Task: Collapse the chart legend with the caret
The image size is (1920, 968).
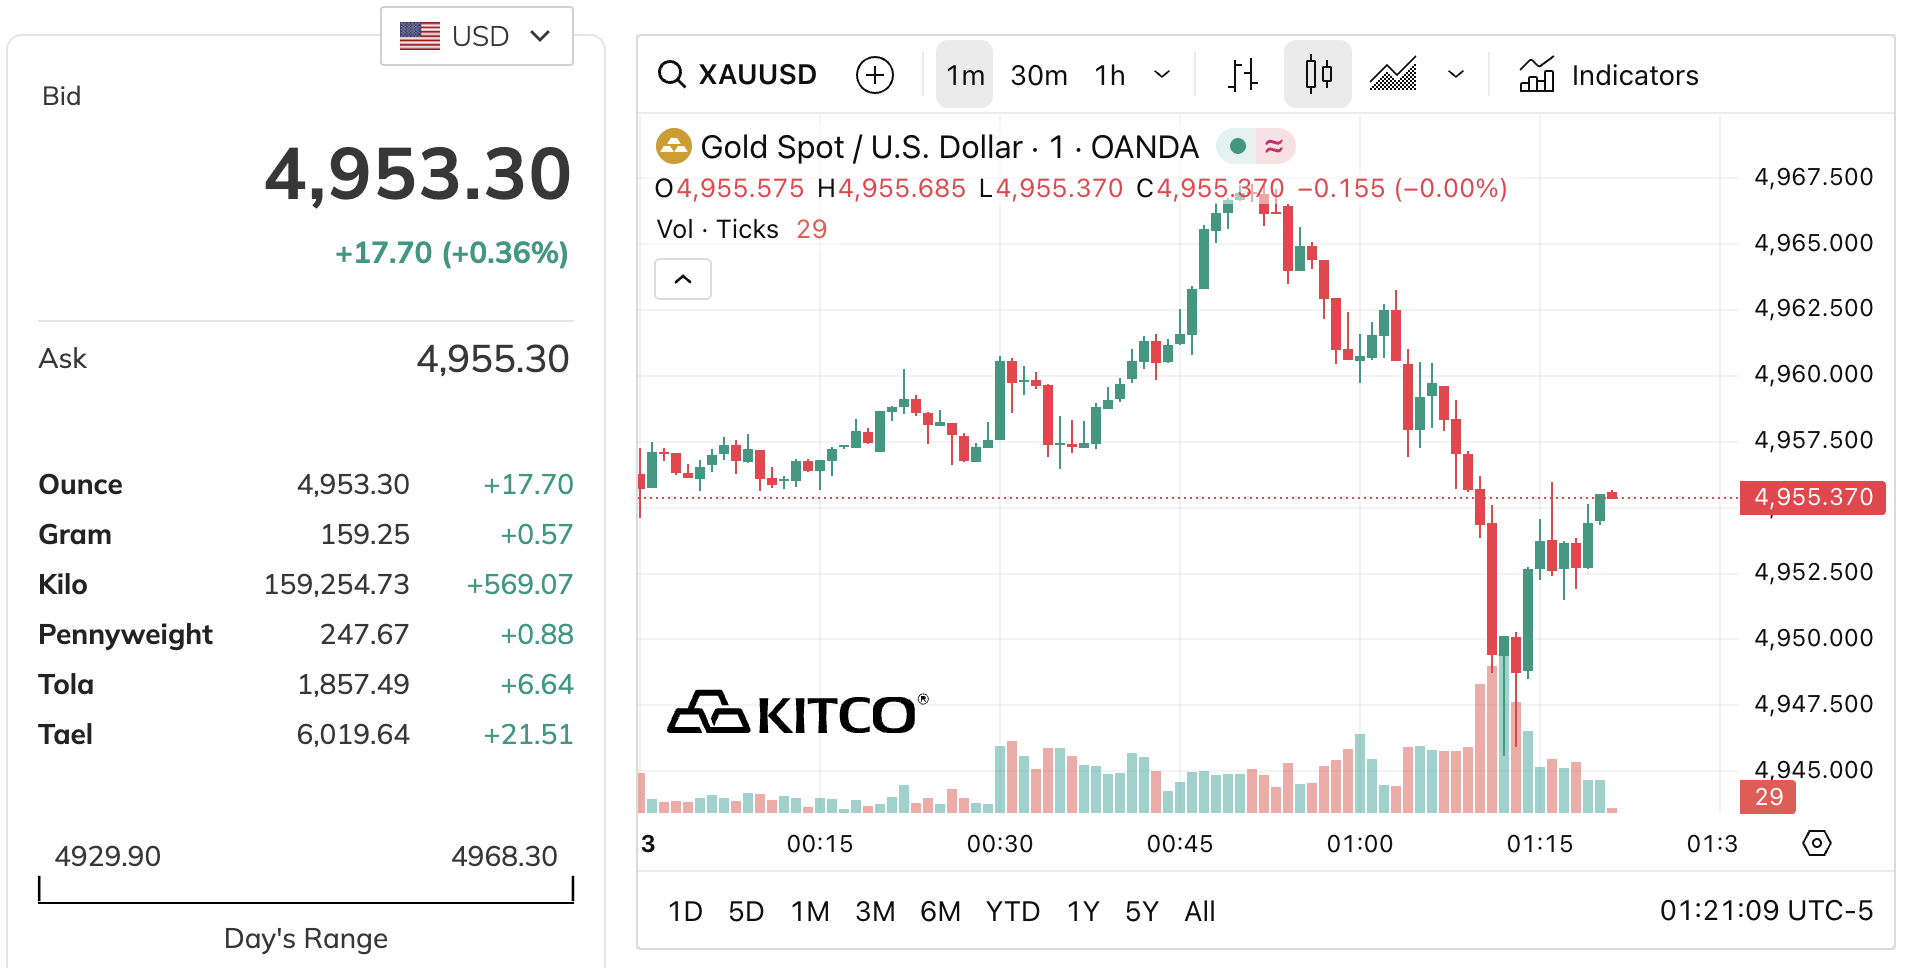Action: click(x=683, y=279)
